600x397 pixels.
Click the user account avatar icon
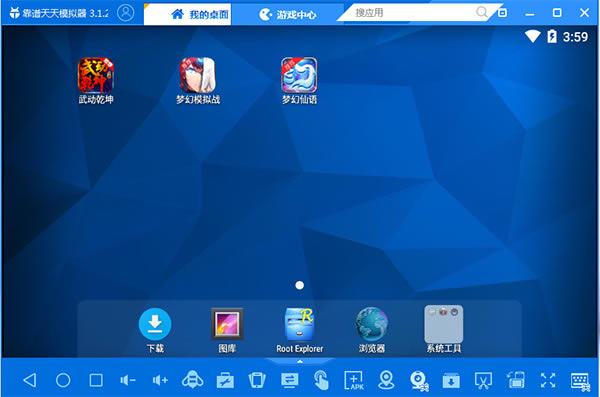click(x=126, y=13)
